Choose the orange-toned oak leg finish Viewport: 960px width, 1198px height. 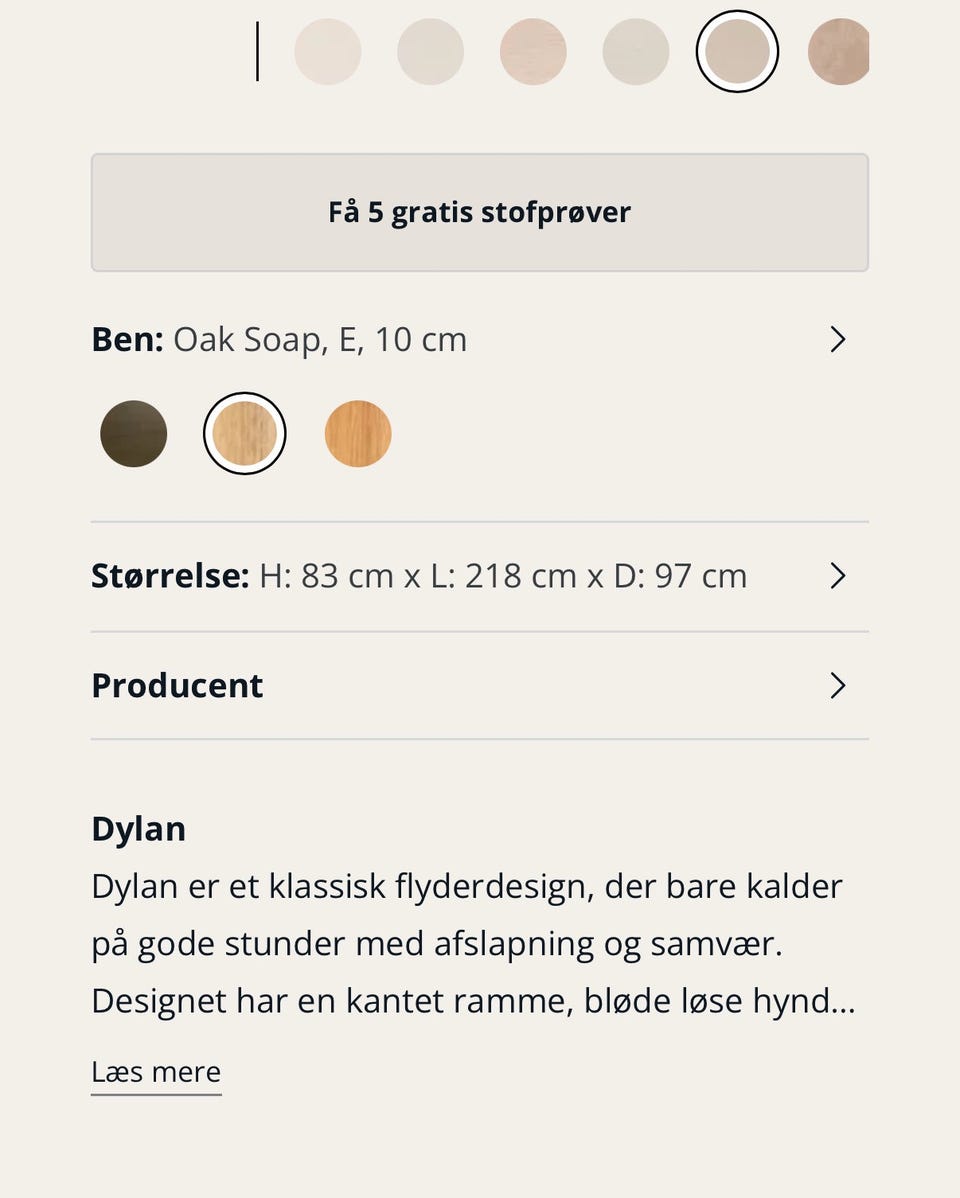tap(358, 434)
